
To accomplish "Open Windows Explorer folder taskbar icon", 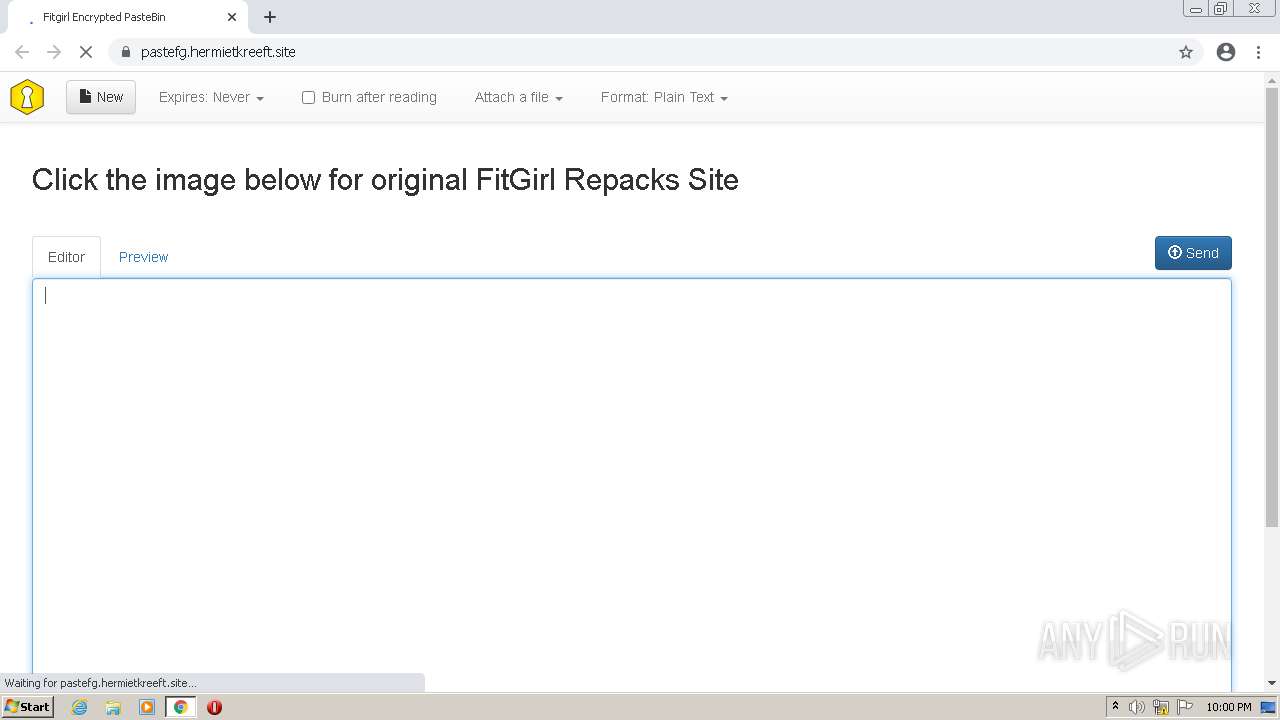I will 113,707.
